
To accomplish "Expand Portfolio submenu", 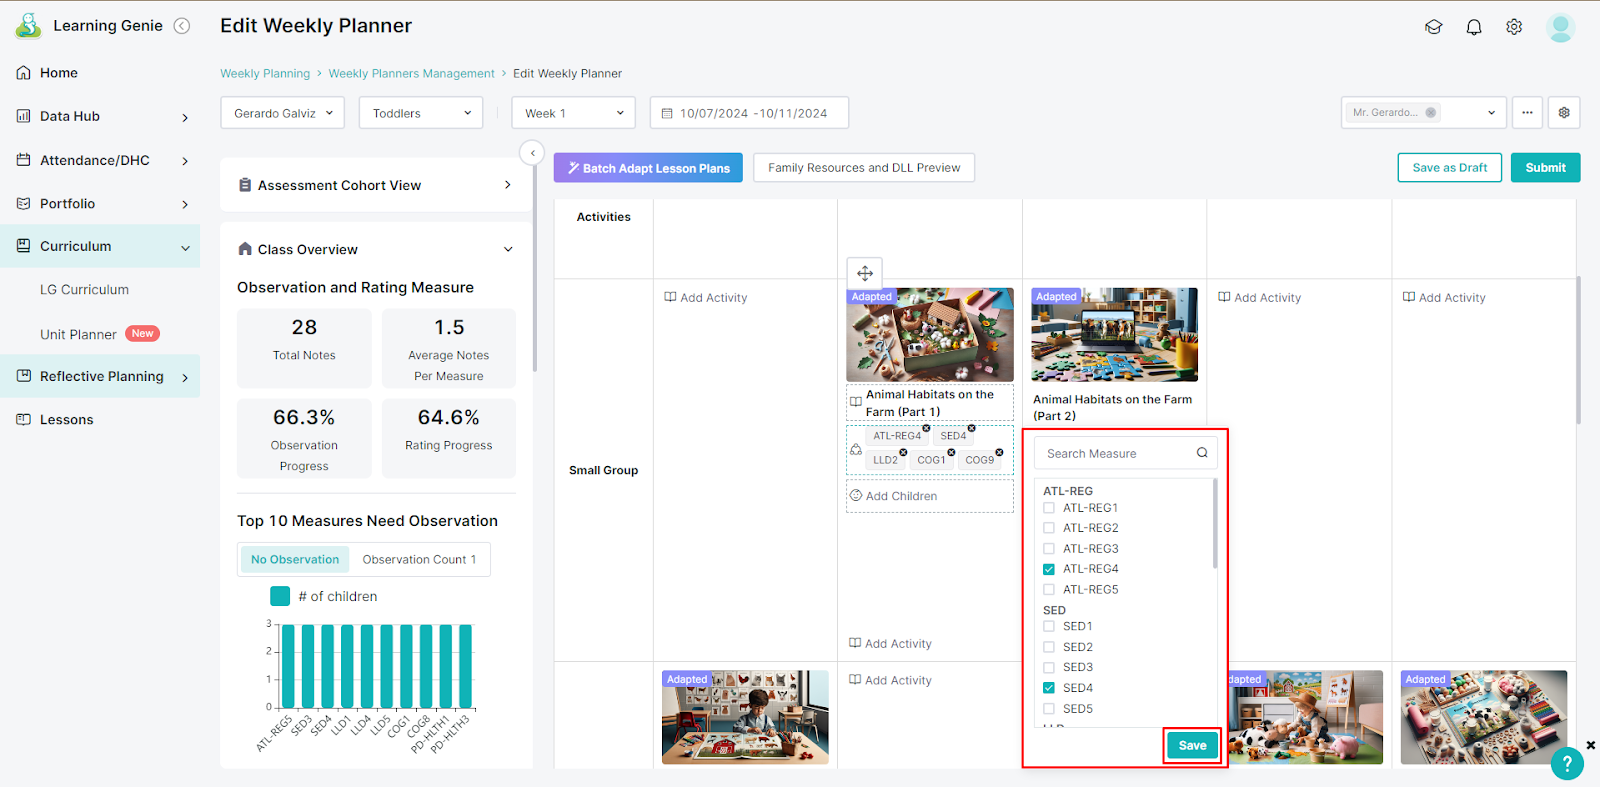I will coord(185,204).
